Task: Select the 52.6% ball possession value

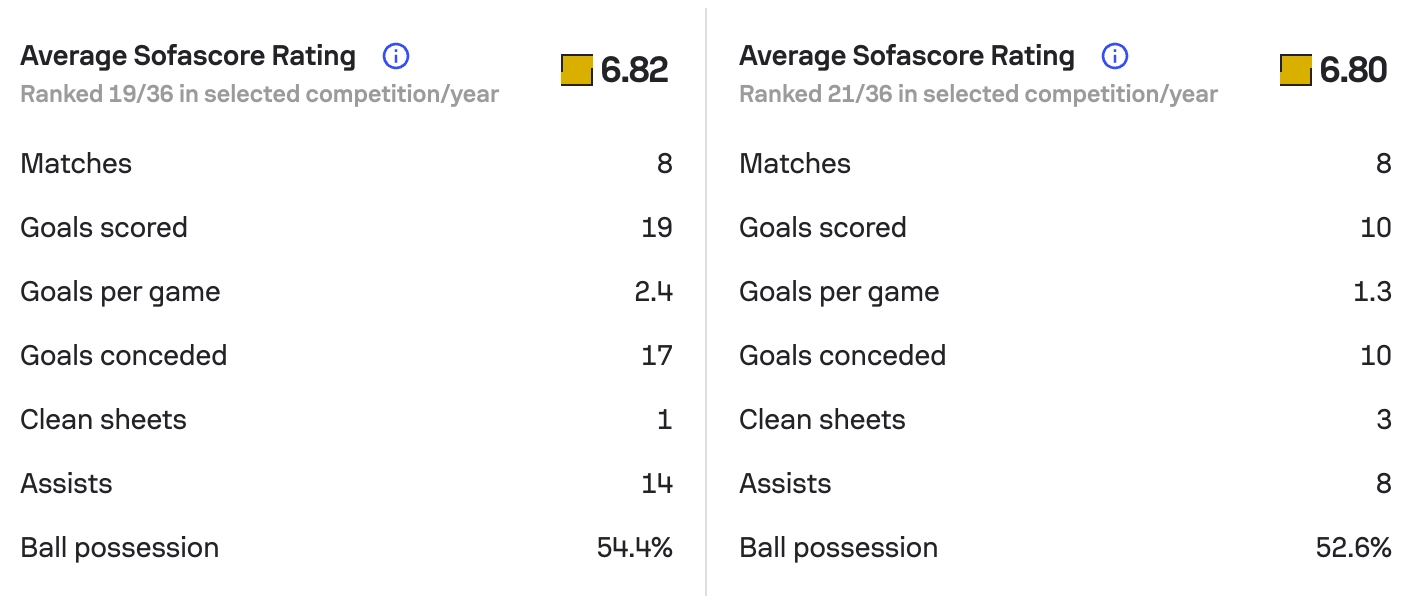Action: (x=1354, y=548)
